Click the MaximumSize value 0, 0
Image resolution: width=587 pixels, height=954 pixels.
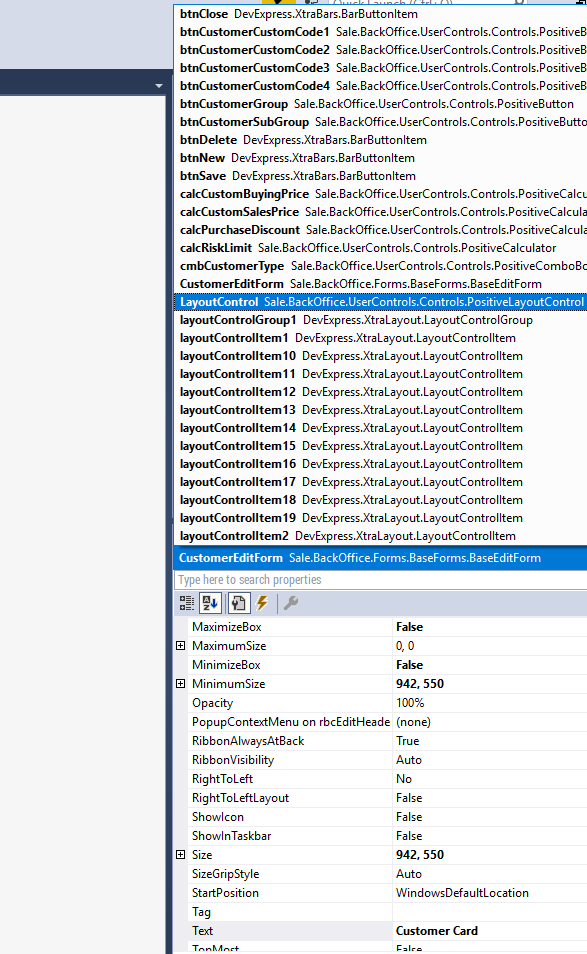pos(490,646)
